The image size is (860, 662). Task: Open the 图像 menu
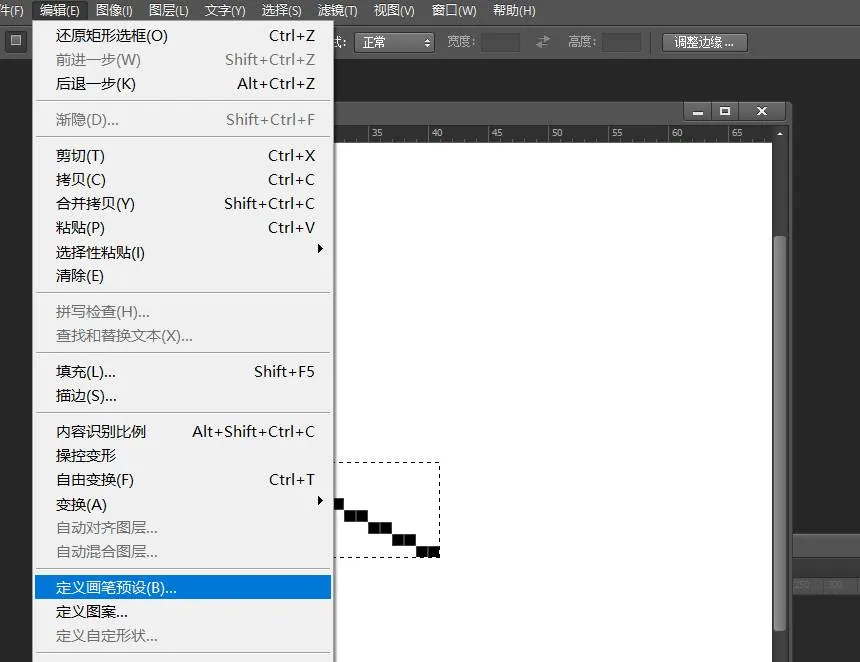(x=114, y=10)
